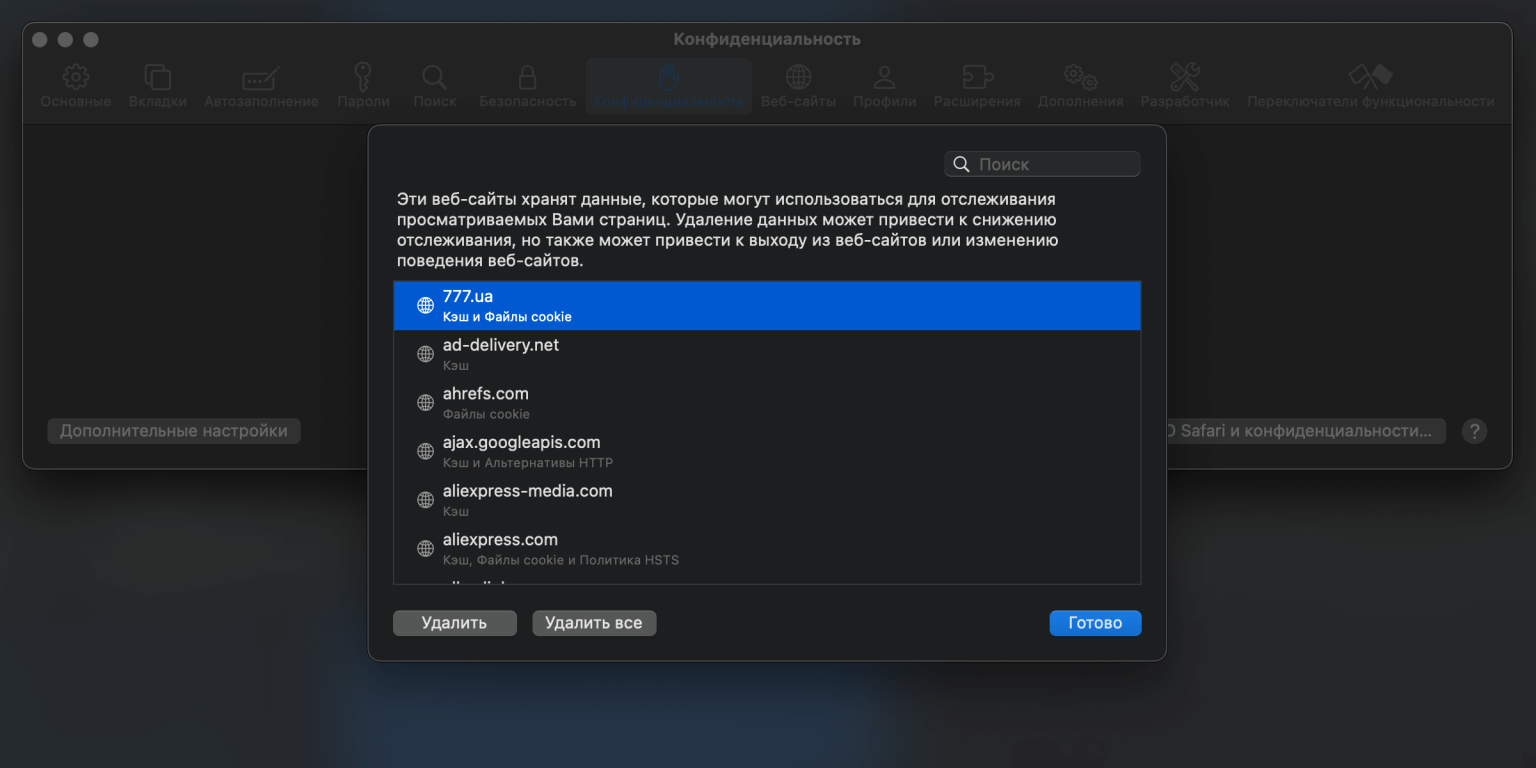Select the aliexpress.com list item

point(766,549)
